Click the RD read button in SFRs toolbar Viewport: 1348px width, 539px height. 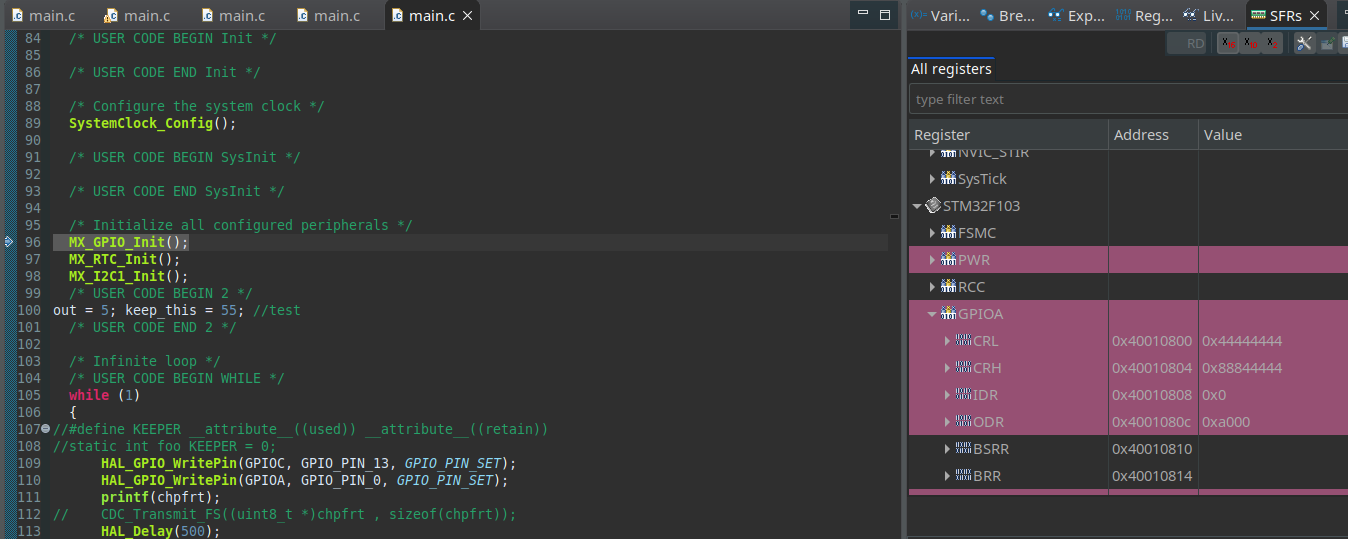point(1188,43)
